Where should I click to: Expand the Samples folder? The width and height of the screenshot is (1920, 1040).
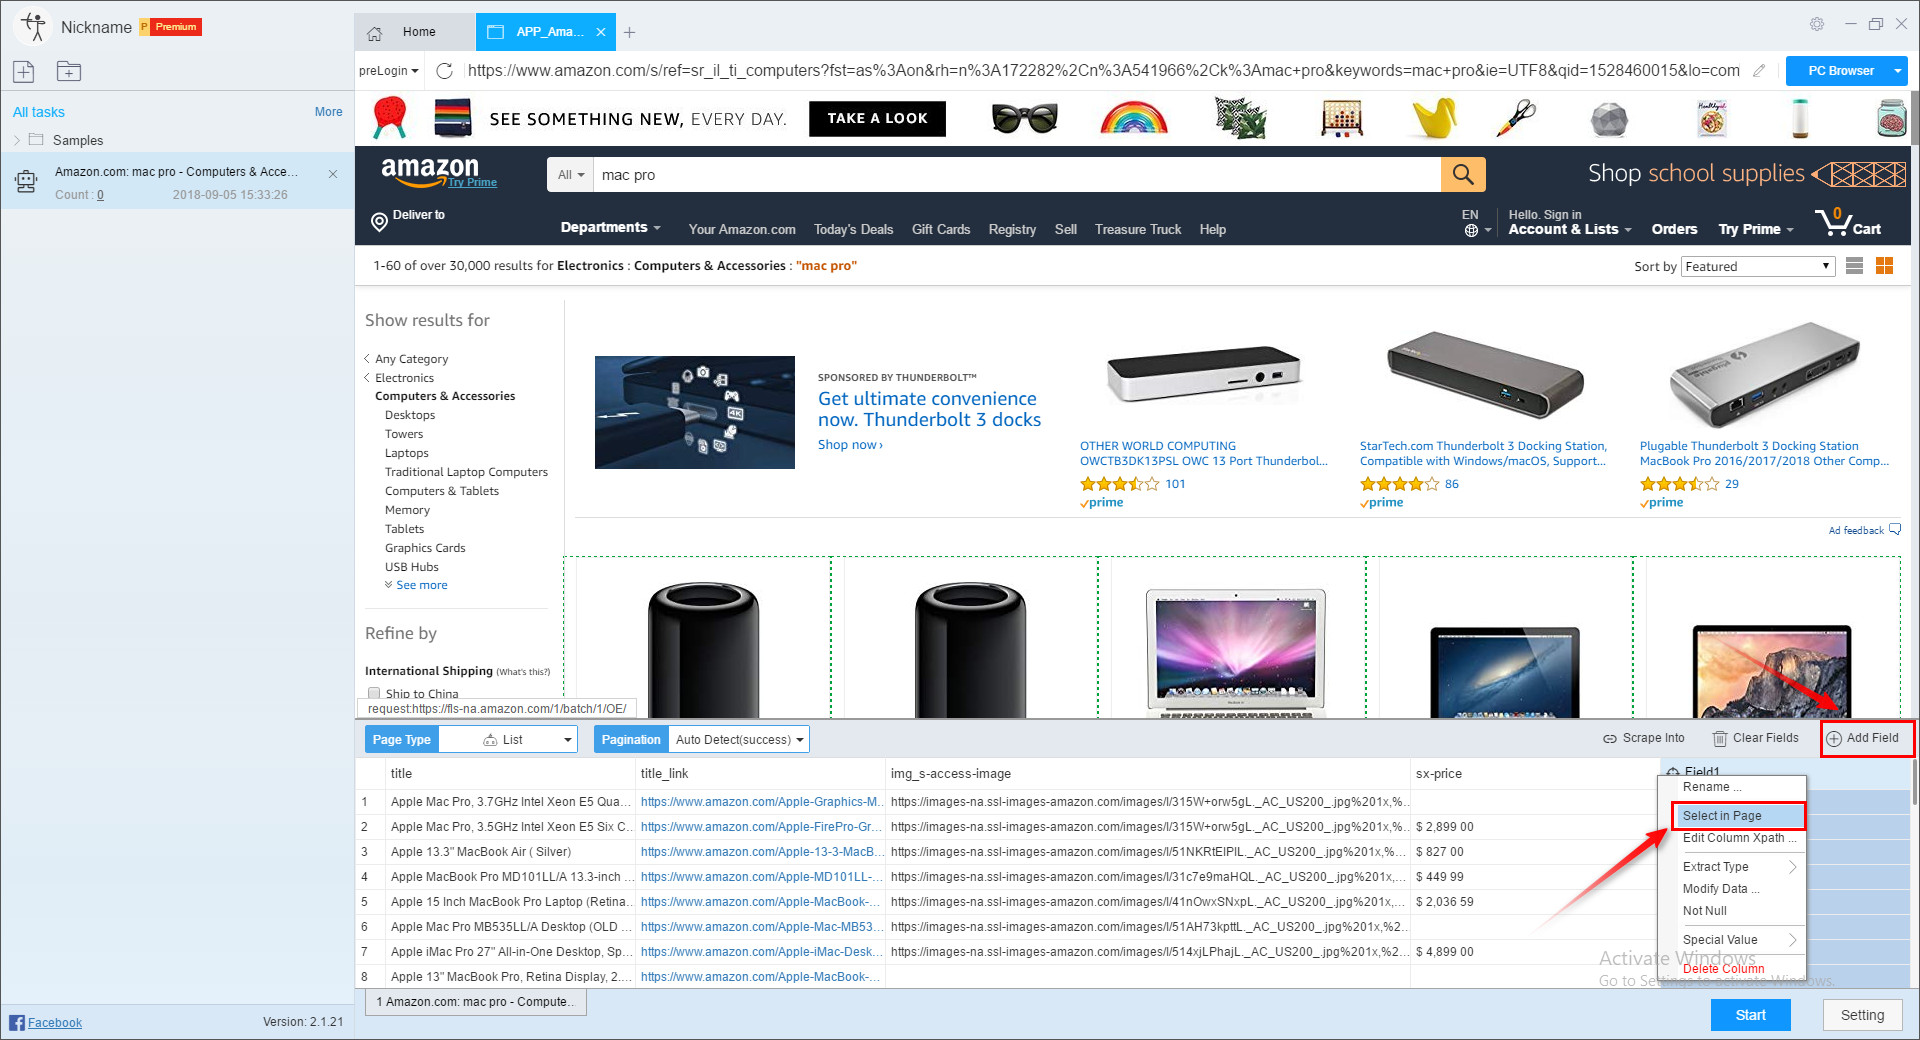click(16, 140)
